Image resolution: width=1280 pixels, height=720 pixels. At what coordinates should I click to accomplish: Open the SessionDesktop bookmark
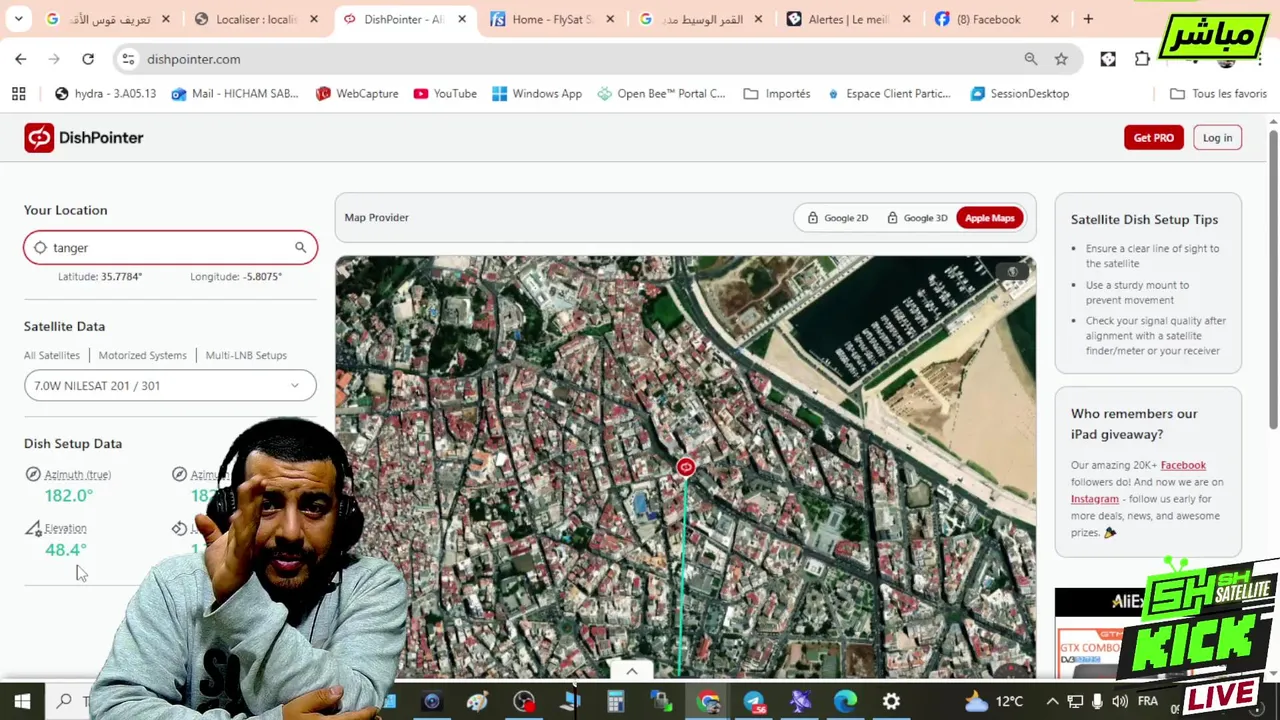click(1020, 93)
